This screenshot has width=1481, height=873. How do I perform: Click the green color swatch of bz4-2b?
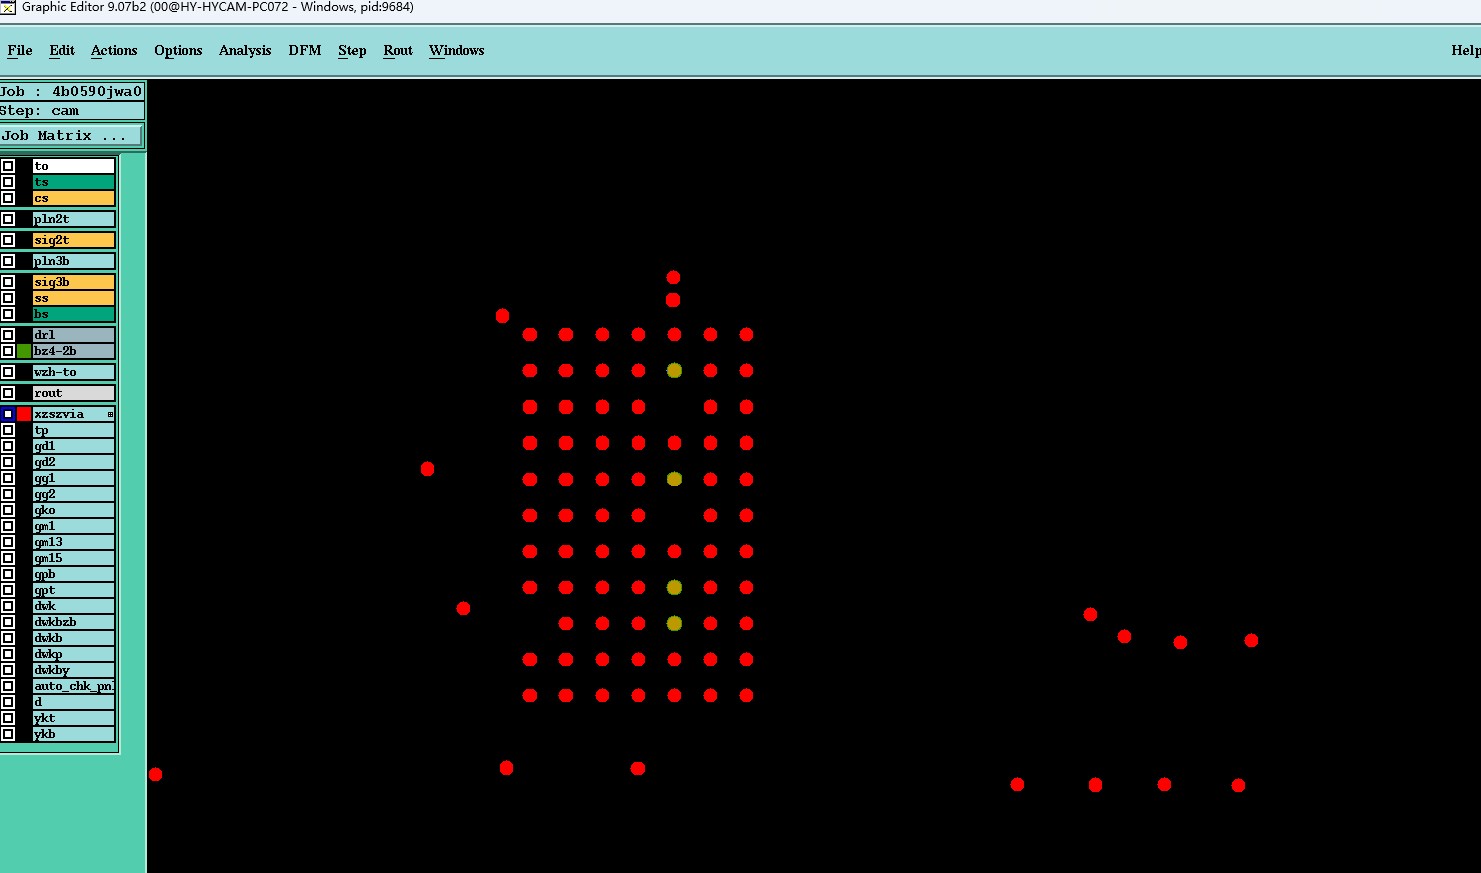(x=24, y=351)
